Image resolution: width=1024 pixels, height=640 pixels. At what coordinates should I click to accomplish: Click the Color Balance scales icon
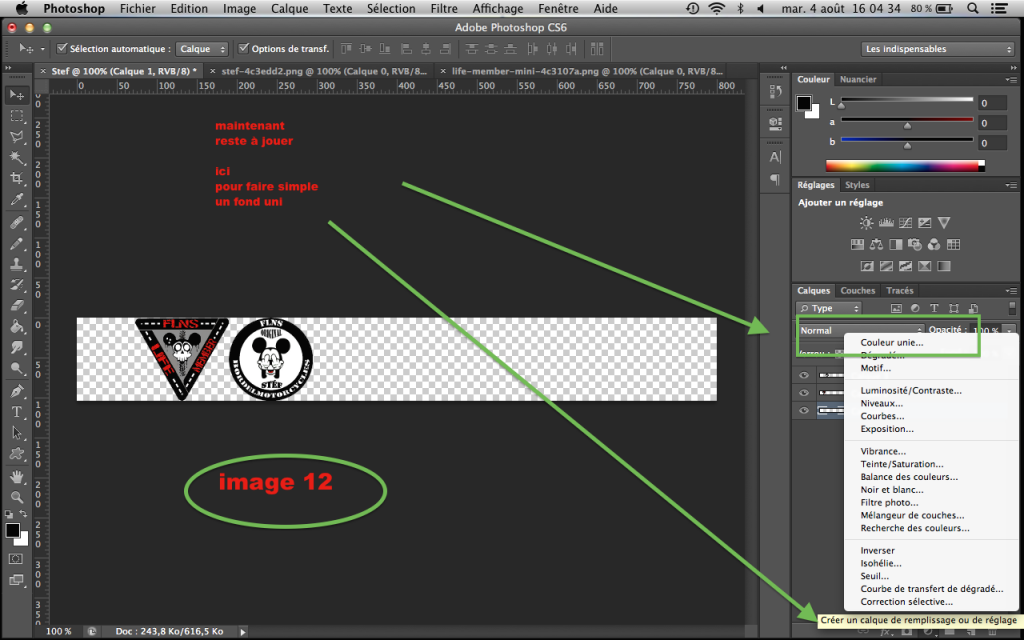[x=876, y=244]
